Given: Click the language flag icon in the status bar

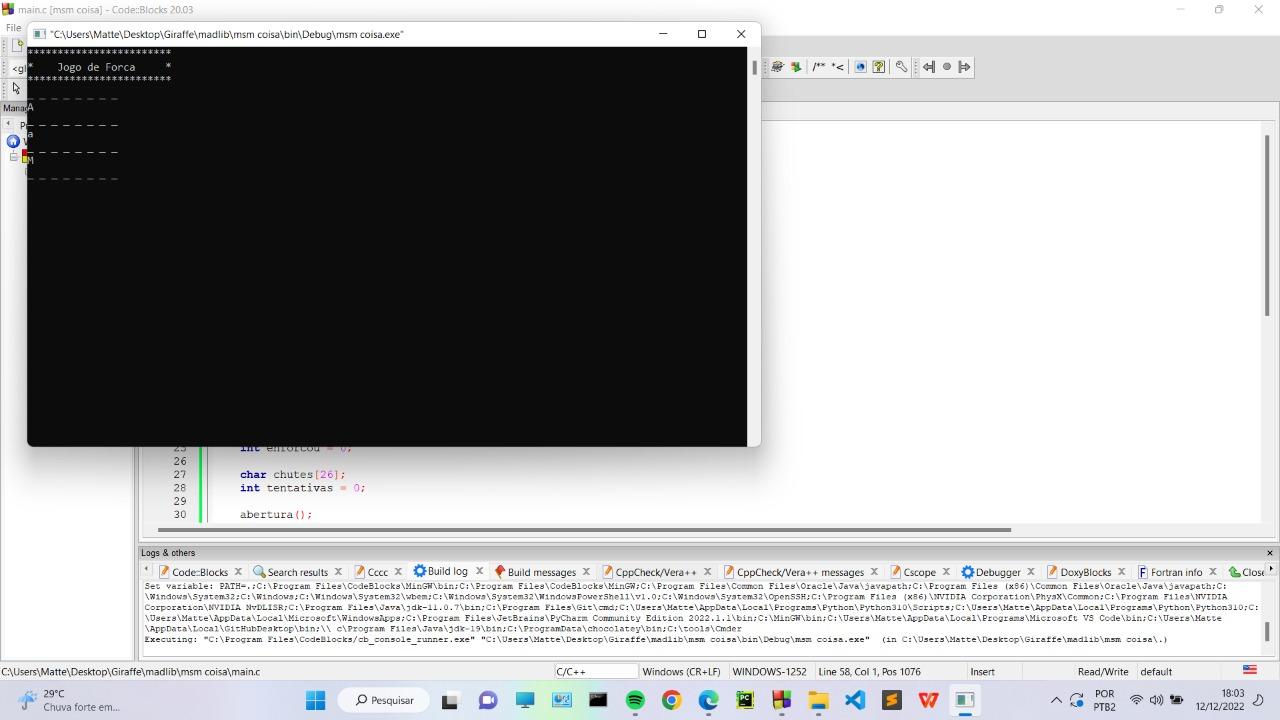Looking at the screenshot, I should coord(1249,670).
